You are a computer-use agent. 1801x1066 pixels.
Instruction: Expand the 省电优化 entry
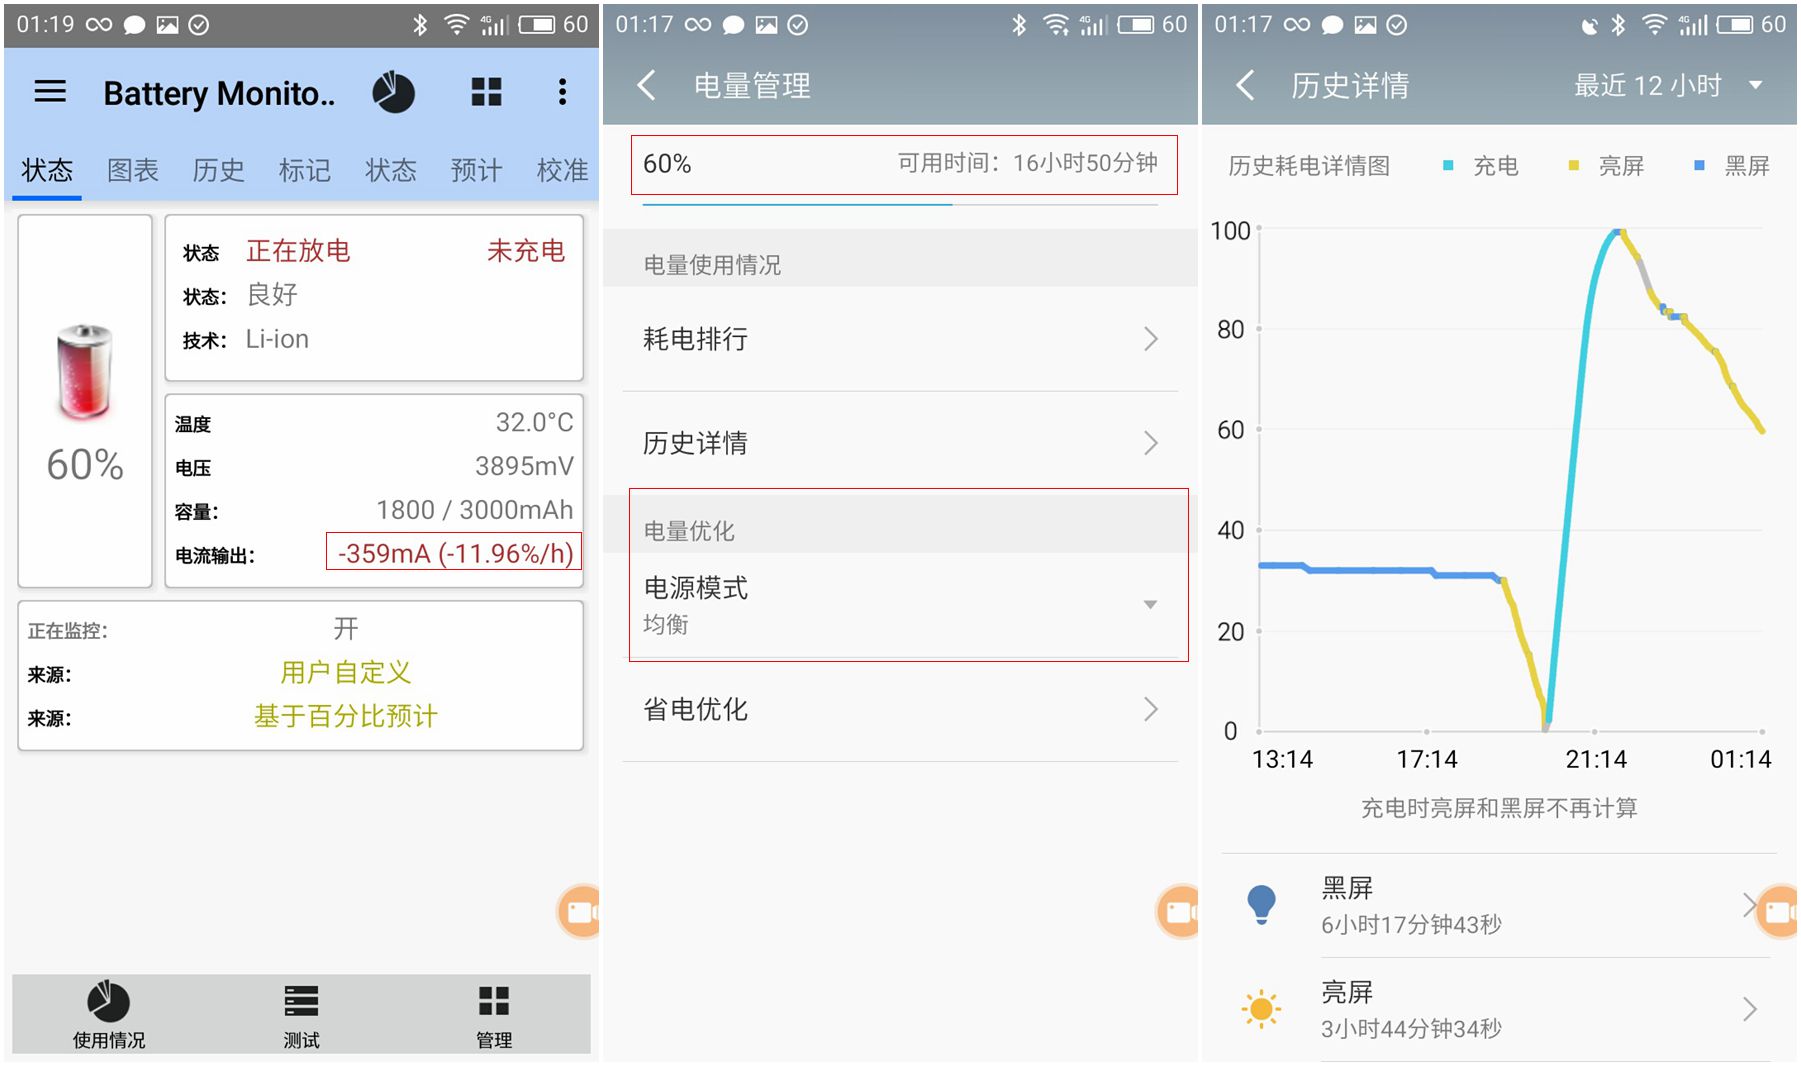[x=899, y=709]
